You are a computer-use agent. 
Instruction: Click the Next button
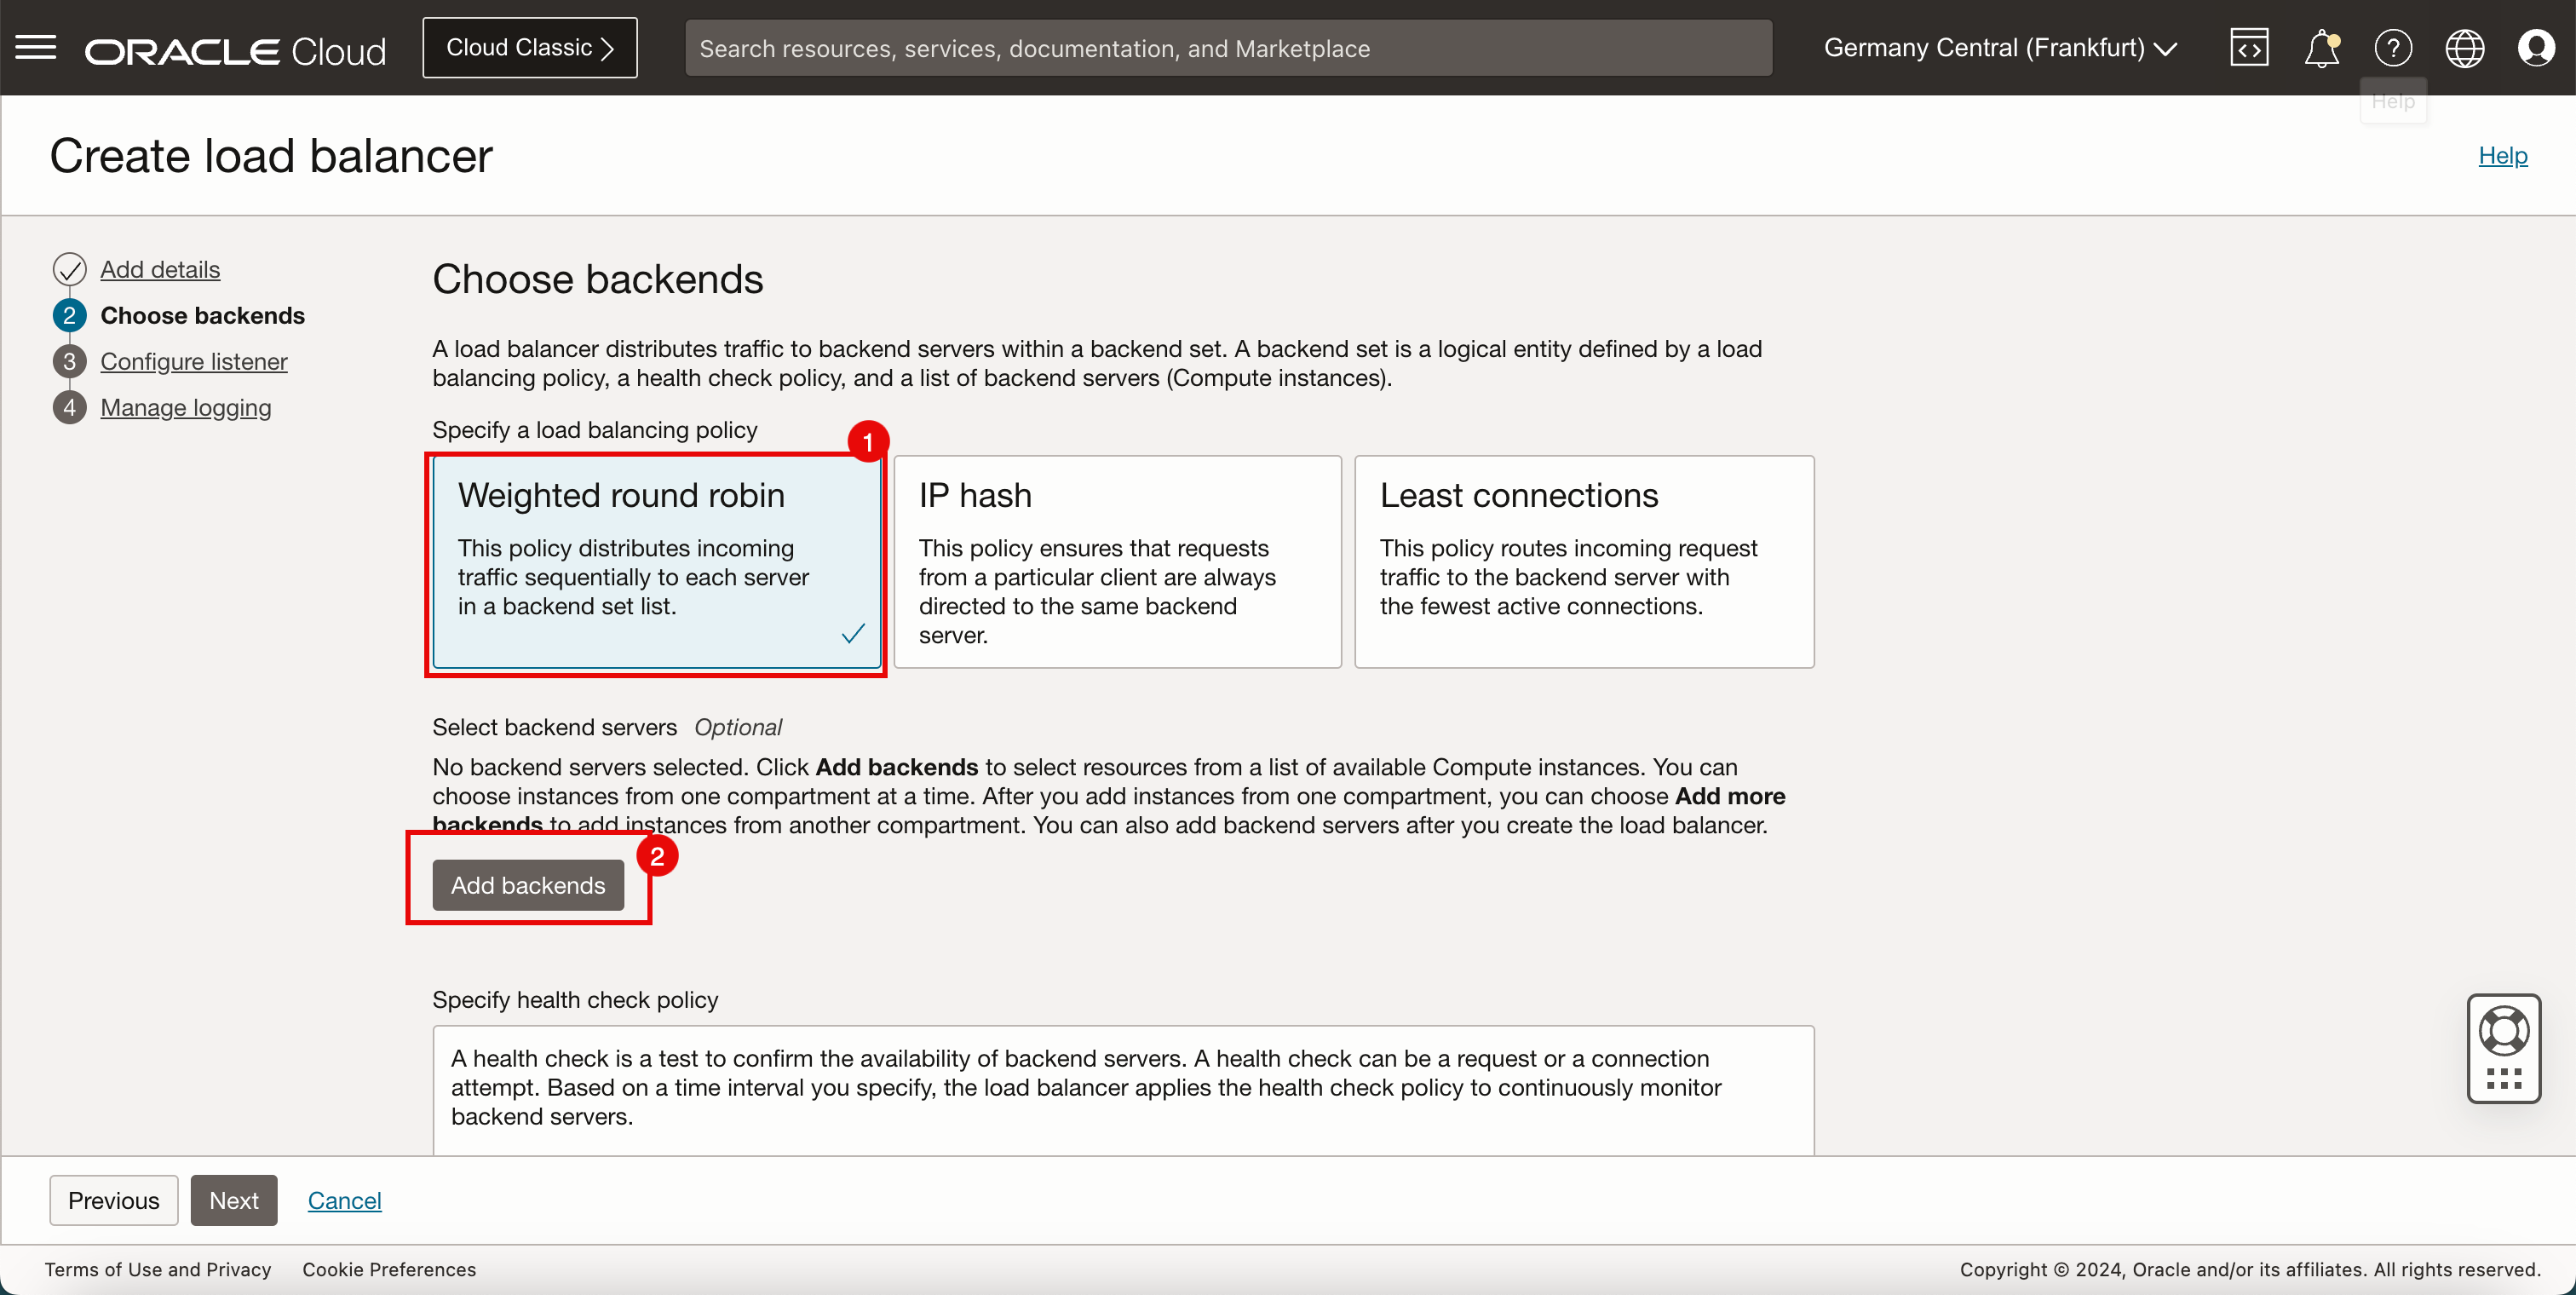tap(233, 1200)
